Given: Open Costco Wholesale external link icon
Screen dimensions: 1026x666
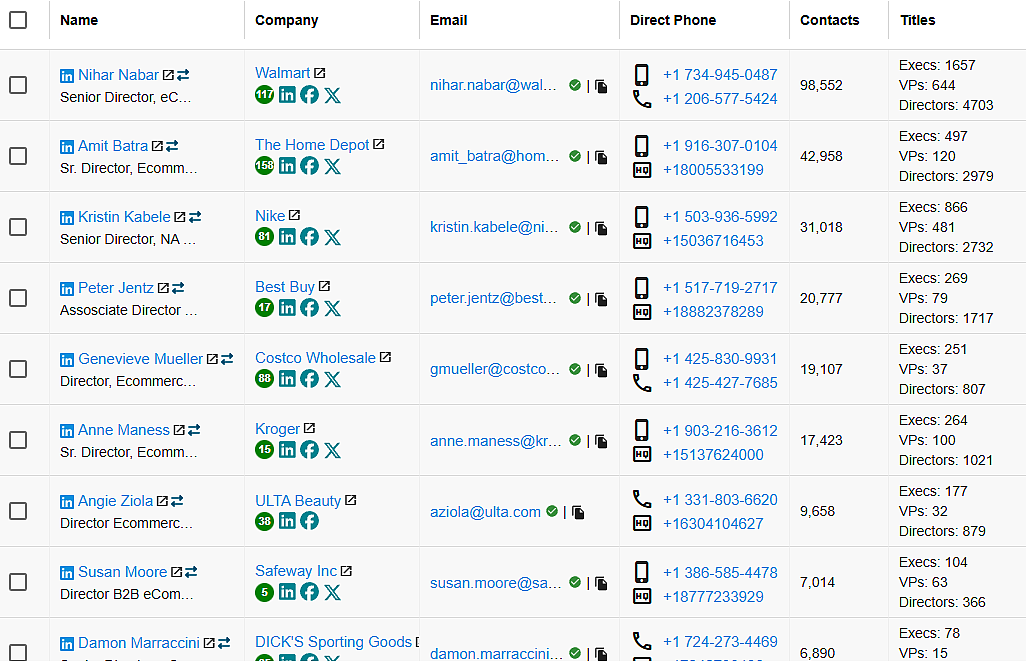Looking at the screenshot, I should tap(385, 358).
